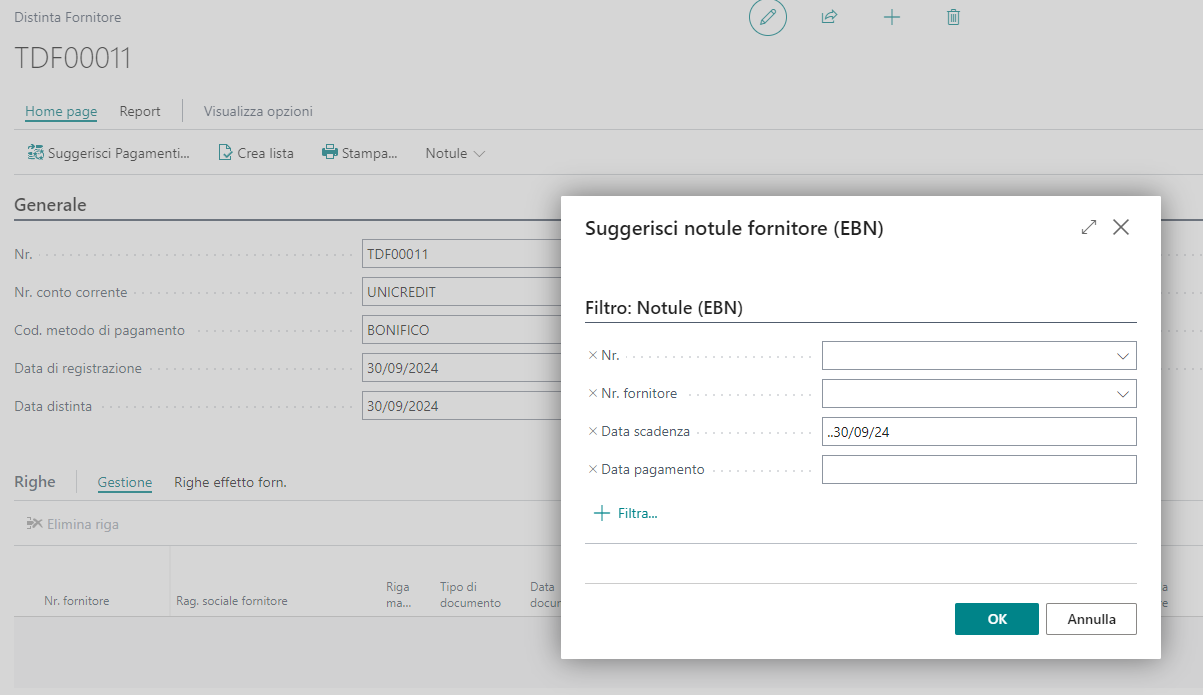Open the Nr. fornitore filter dropdown
Screen dimensions: 1203x695
[1122, 394]
